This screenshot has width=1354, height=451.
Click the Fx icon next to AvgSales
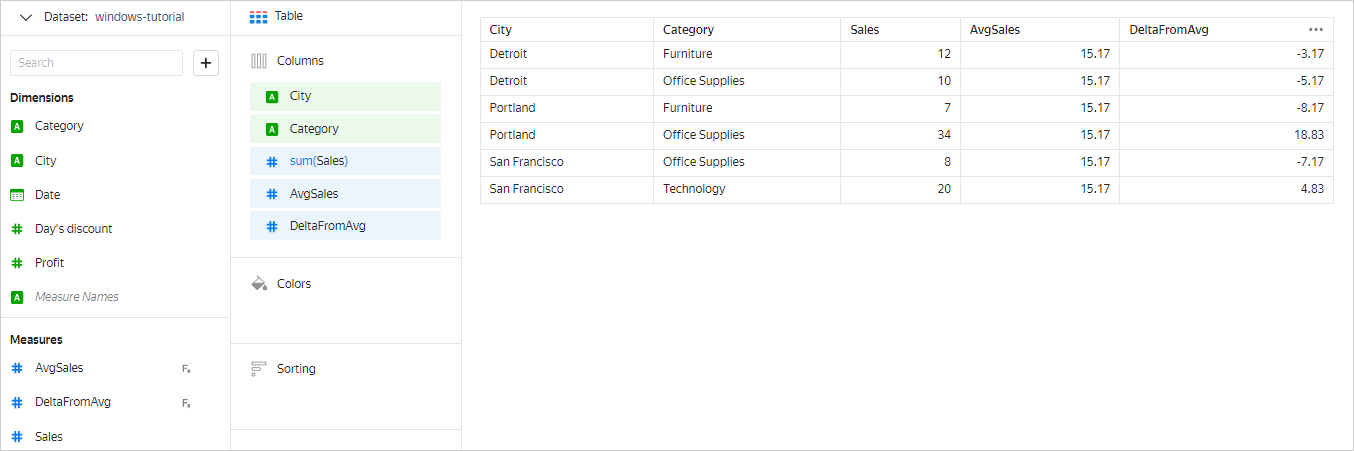pos(186,369)
